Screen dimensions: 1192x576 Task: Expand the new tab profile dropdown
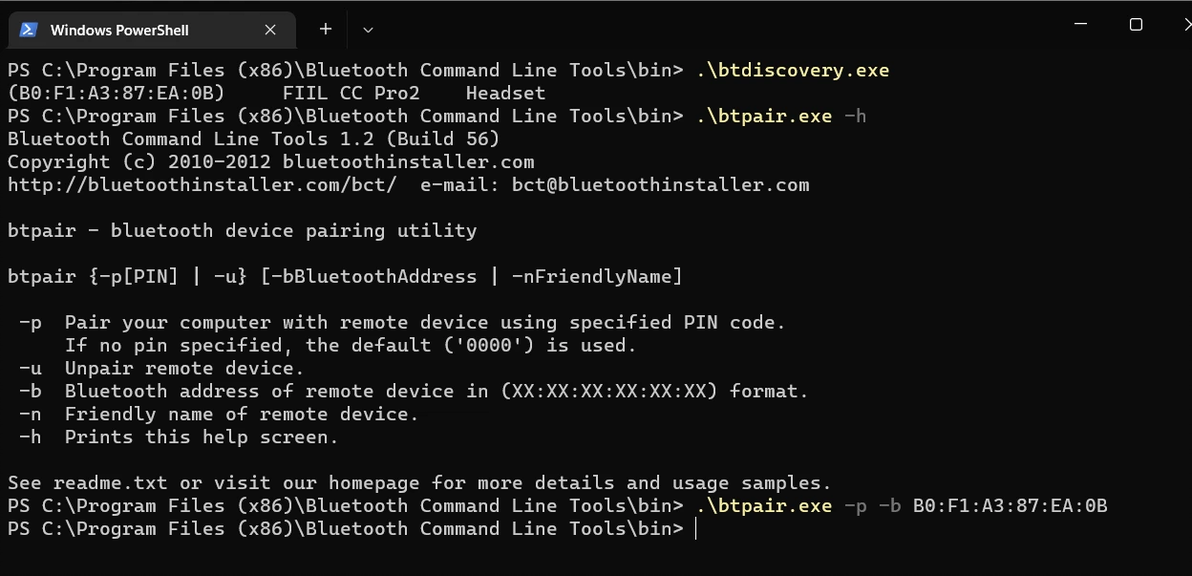point(368,30)
